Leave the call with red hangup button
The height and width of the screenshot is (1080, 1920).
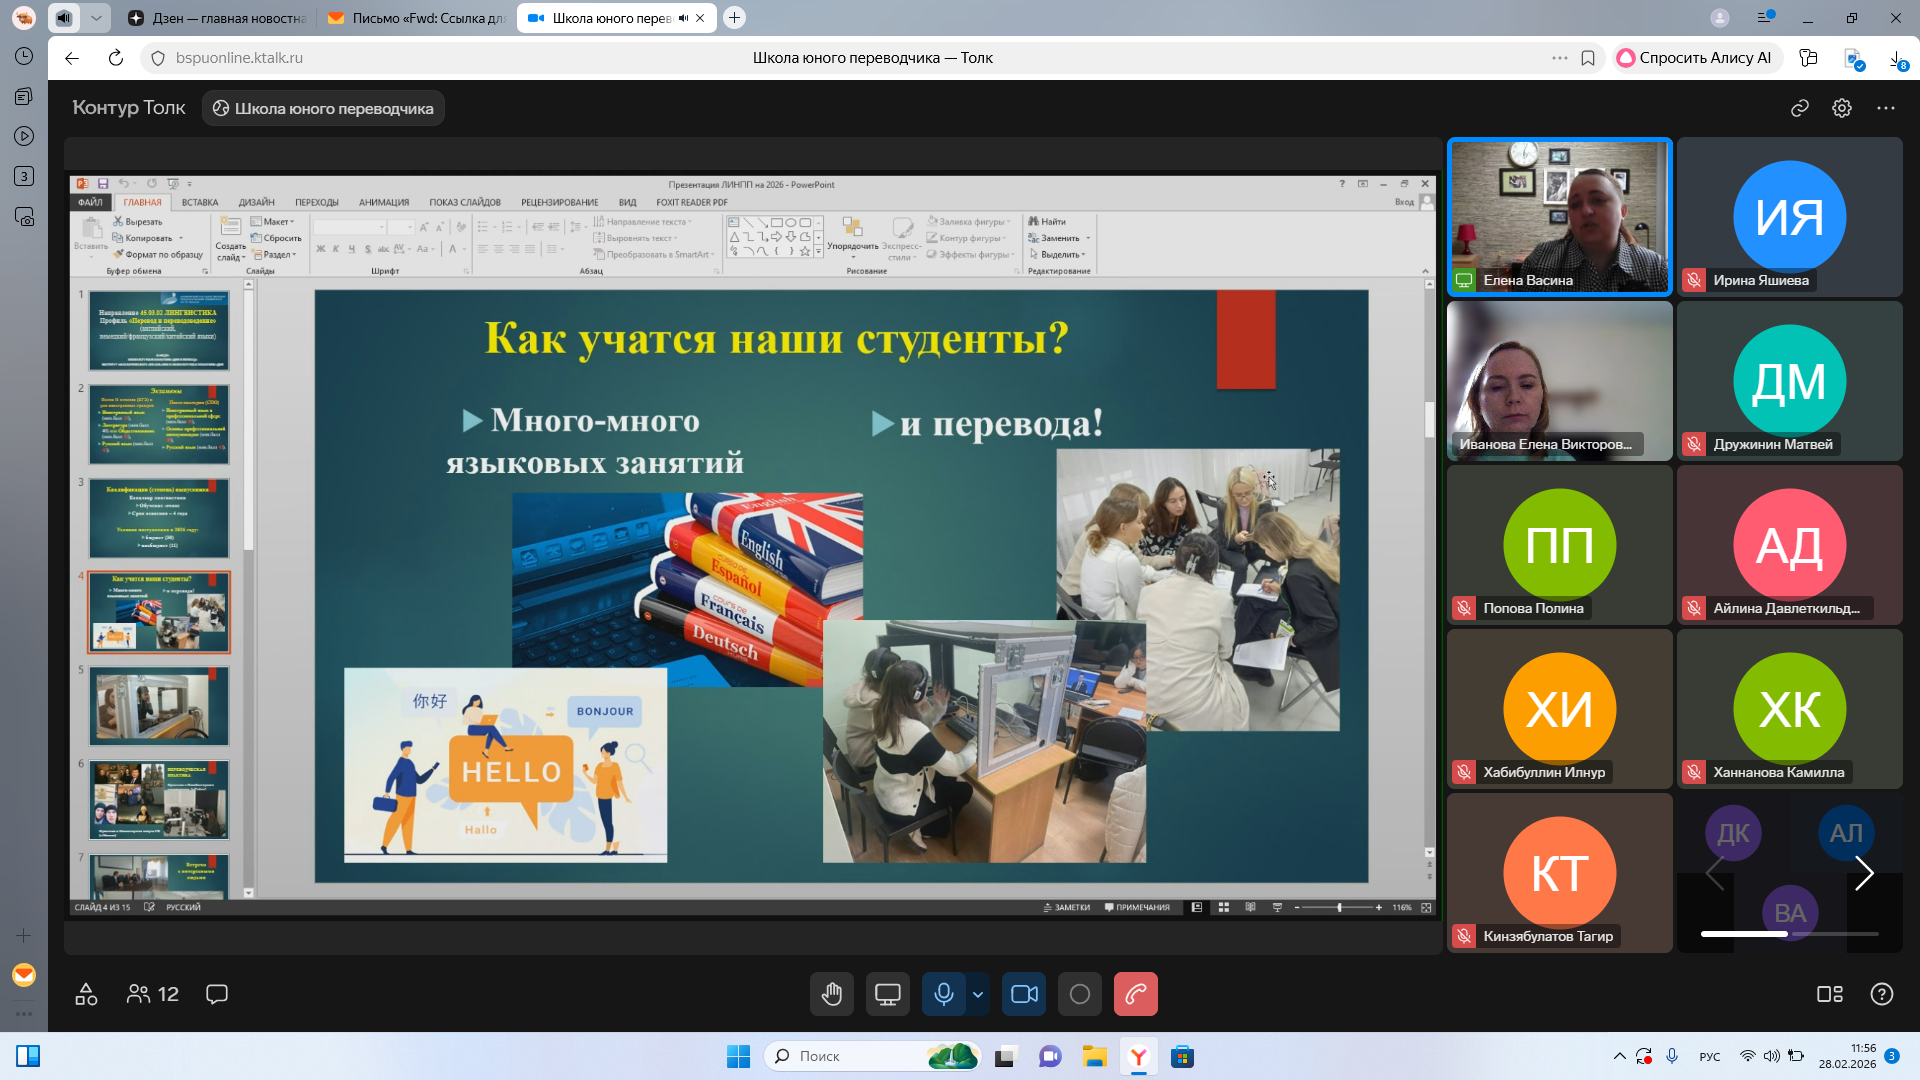click(x=1135, y=994)
